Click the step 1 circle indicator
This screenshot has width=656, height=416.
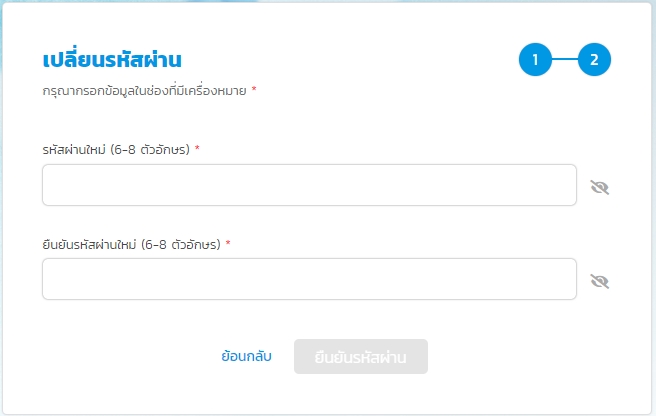[x=535, y=60]
